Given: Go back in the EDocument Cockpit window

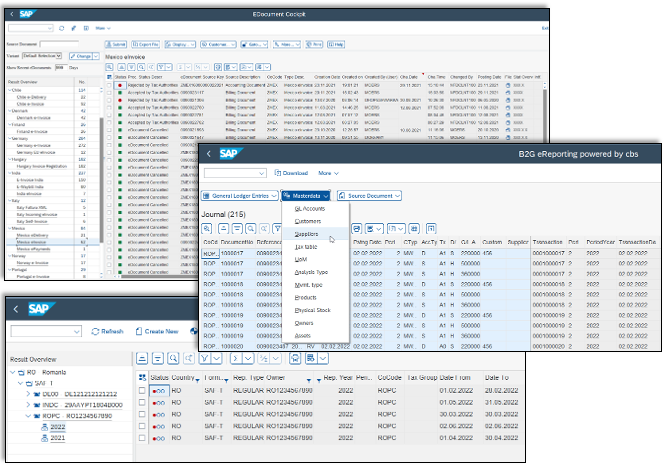Looking at the screenshot, I should pyautogui.click(x=11, y=14).
